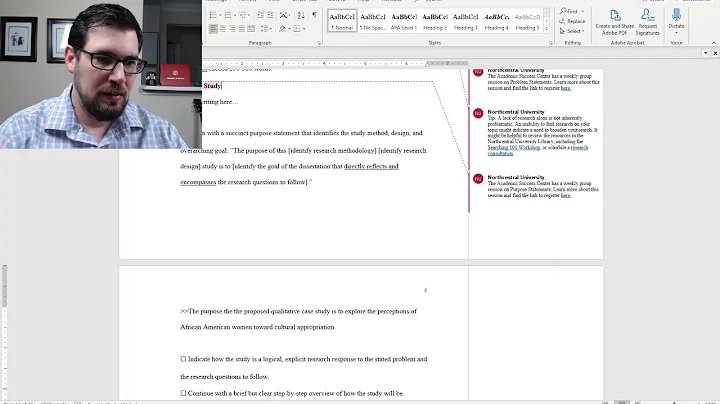720x404 pixels.
Task: Justify the paragraph text
Action: click(x=242, y=28)
